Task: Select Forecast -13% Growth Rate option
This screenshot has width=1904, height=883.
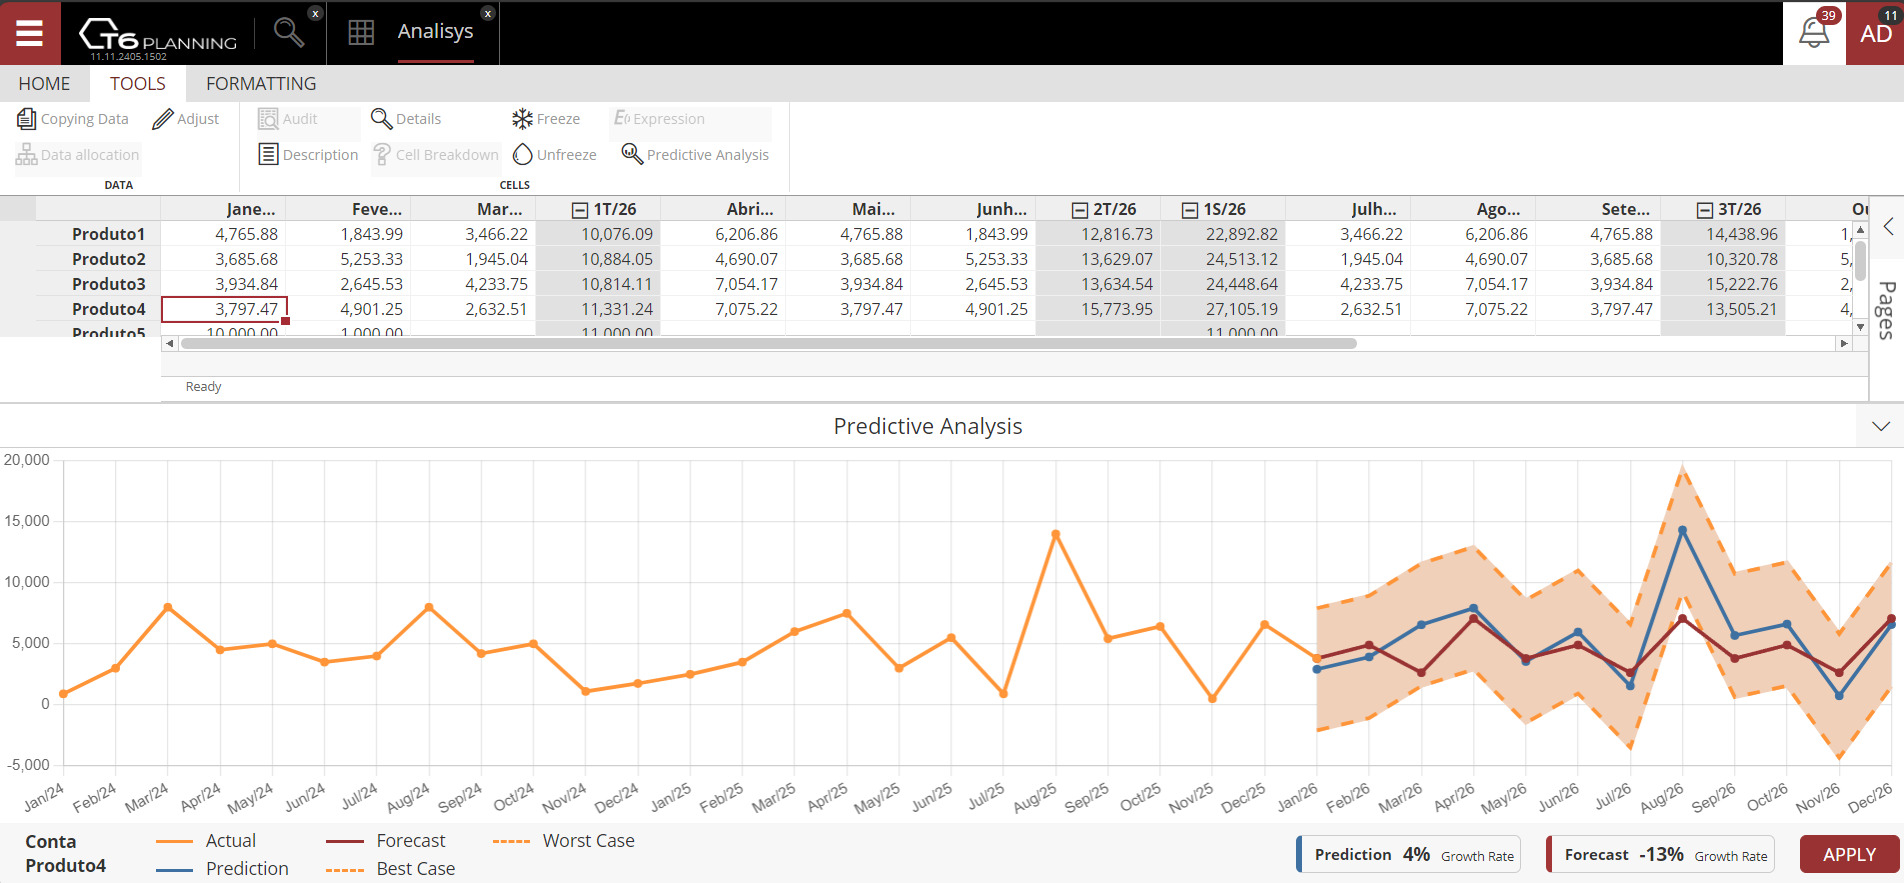Action: tap(1660, 855)
